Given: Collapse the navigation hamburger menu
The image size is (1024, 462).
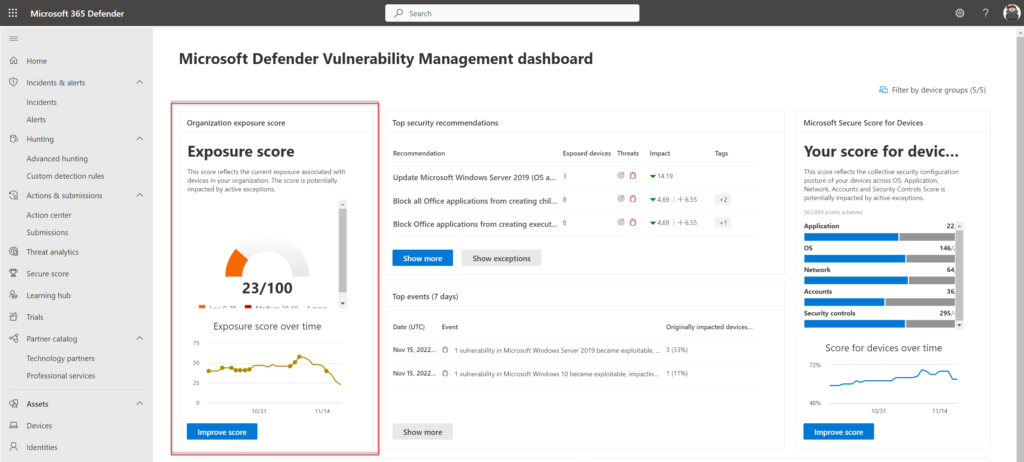Looking at the screenshot, I should tap(13, 39).
